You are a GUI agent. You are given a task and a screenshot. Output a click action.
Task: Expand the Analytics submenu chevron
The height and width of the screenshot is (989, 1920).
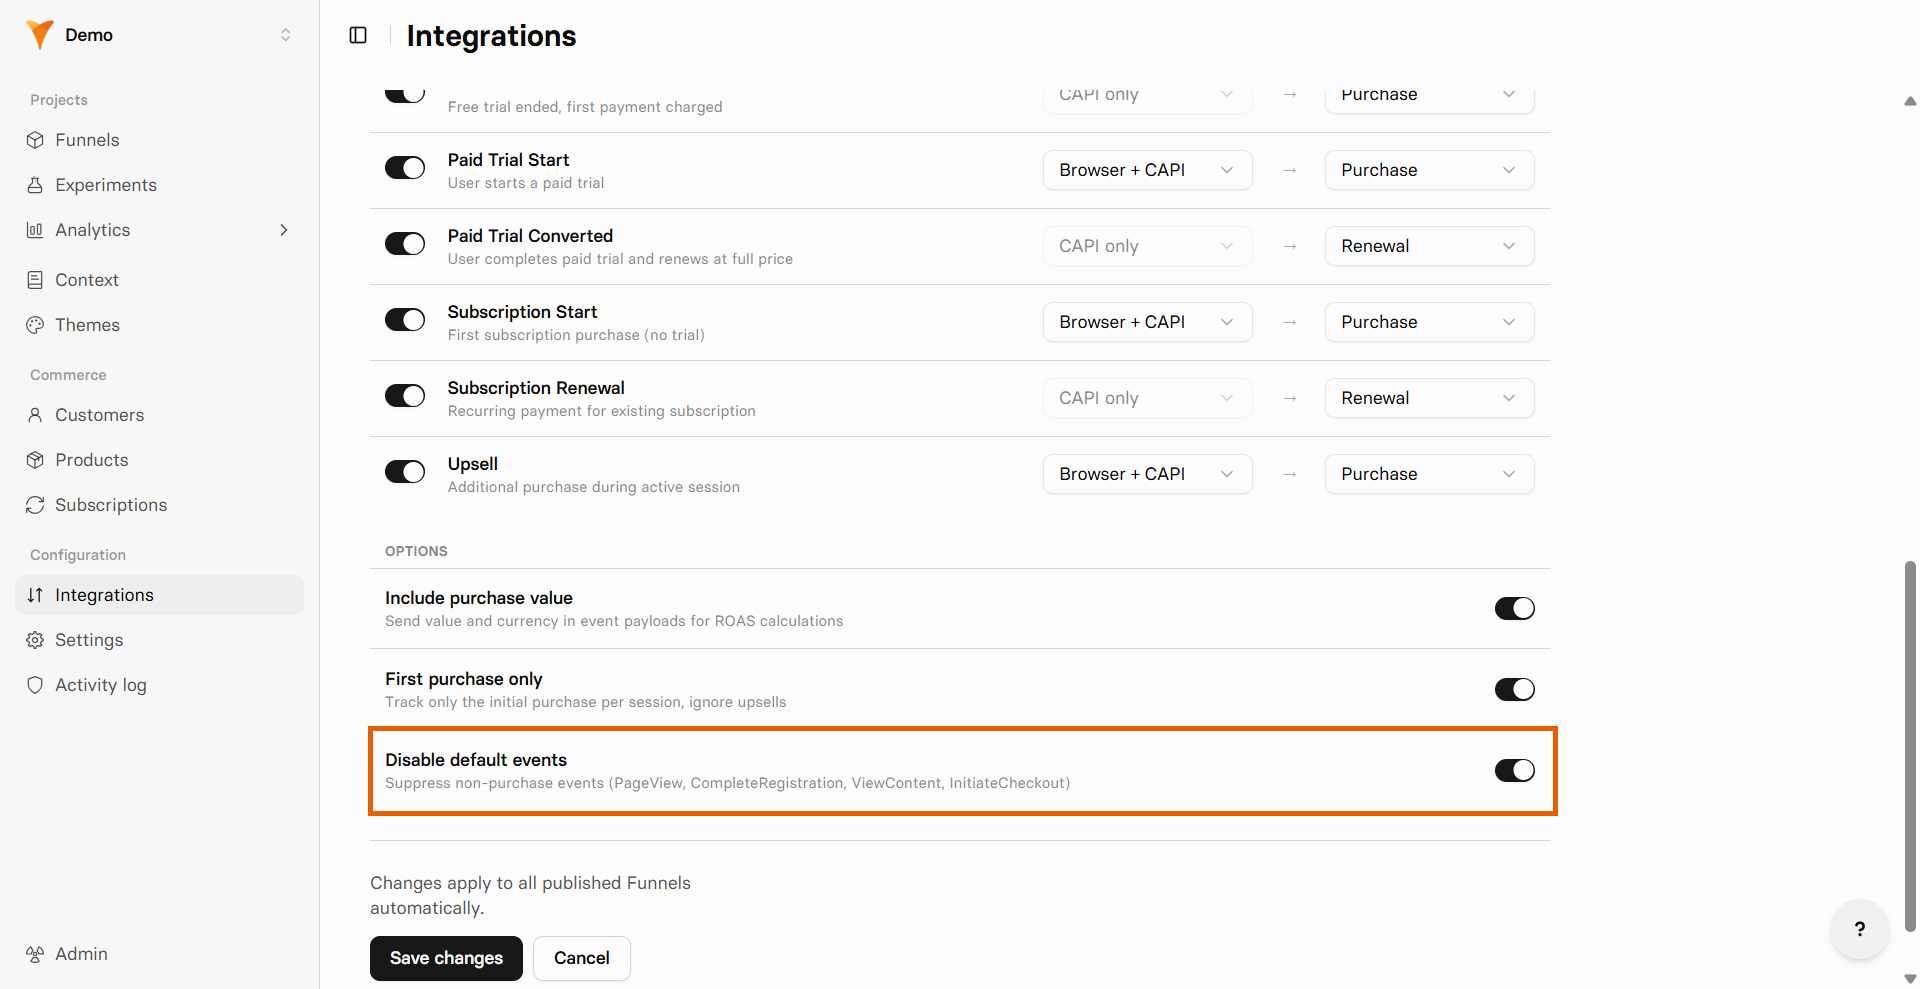284,230
